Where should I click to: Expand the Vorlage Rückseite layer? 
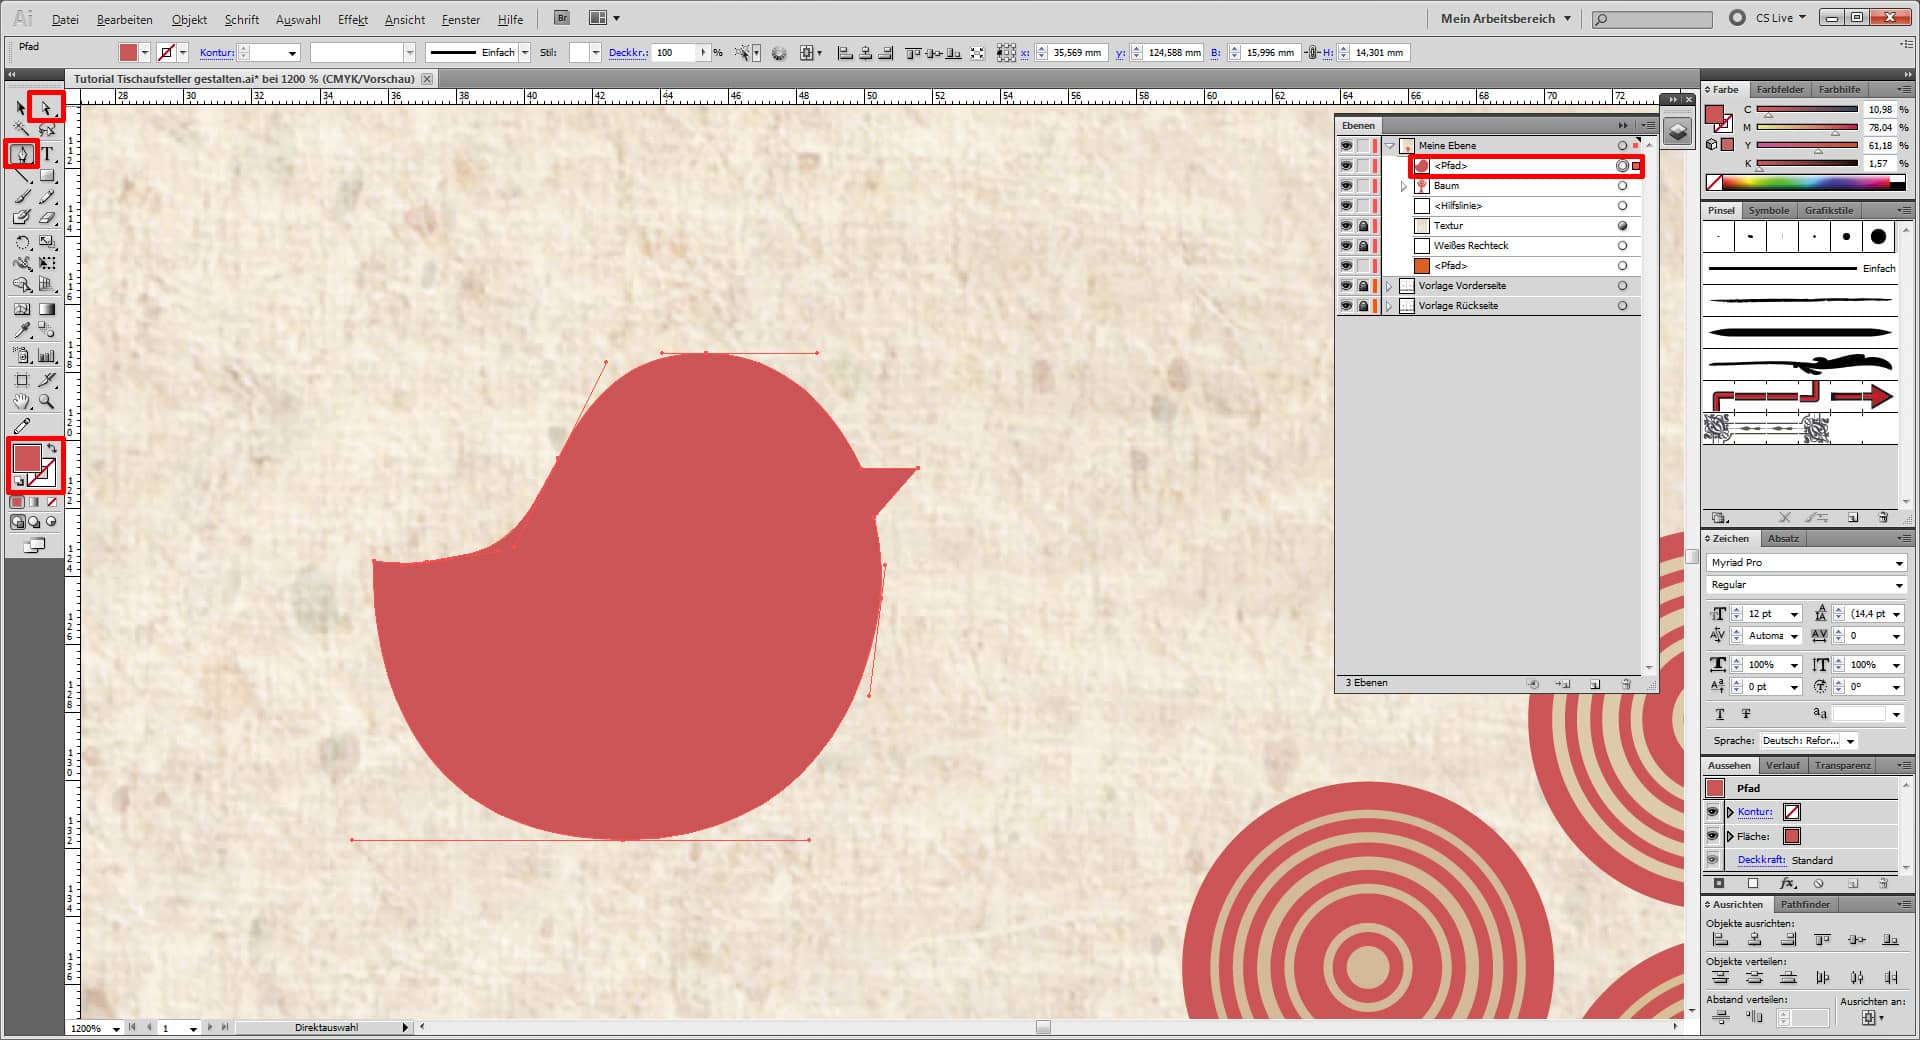(x=1389, y=306)
